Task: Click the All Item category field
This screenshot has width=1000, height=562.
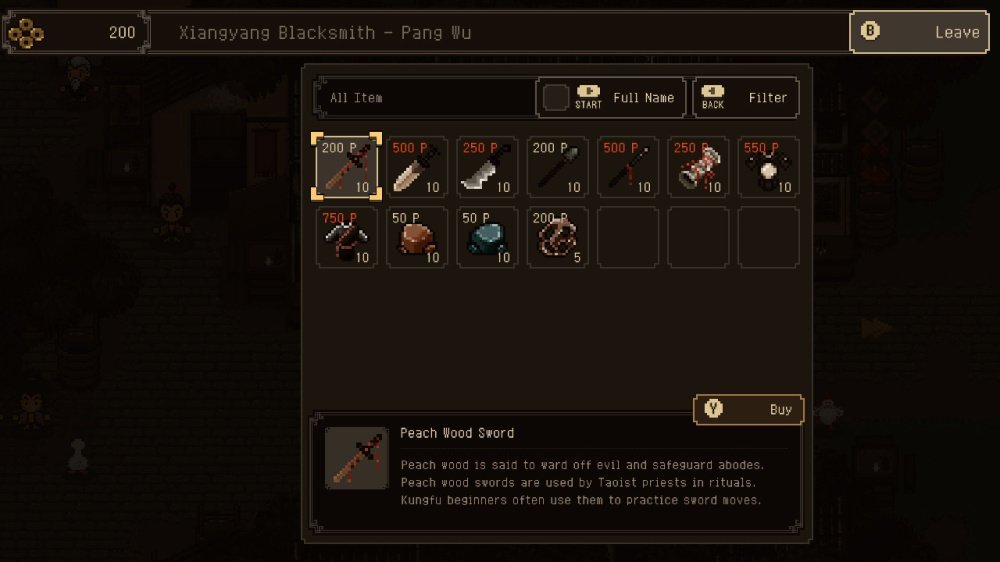Action: pyautogui.click(x=425, y=98)
